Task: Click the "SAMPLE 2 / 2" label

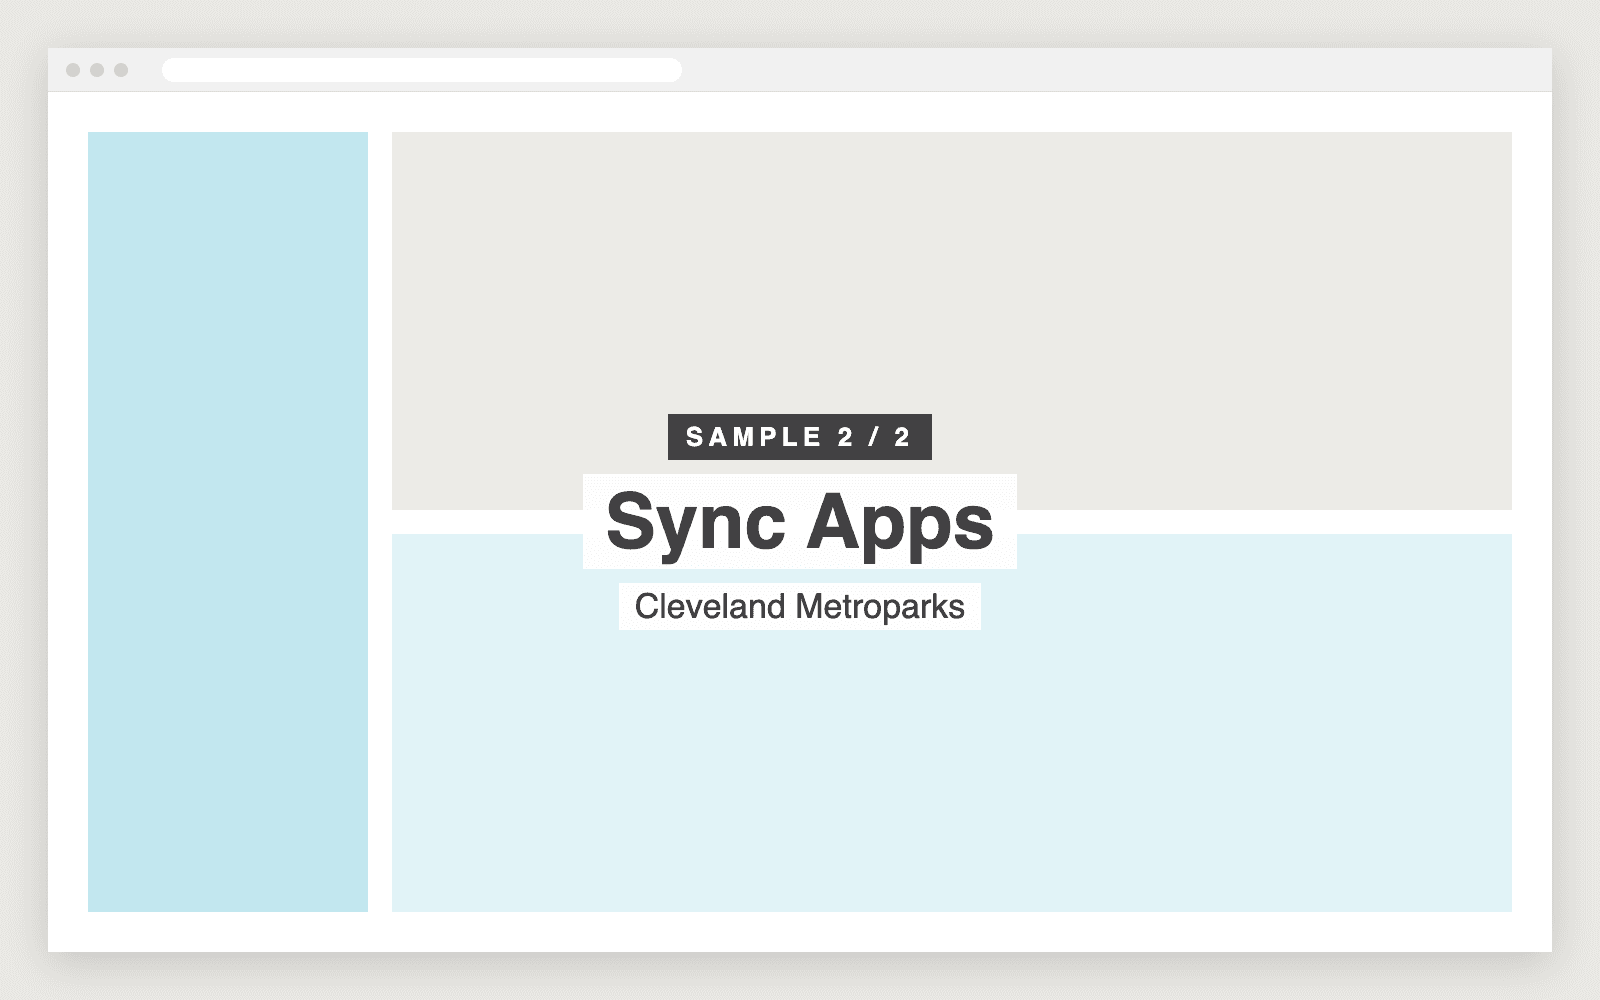Action: 800,437
